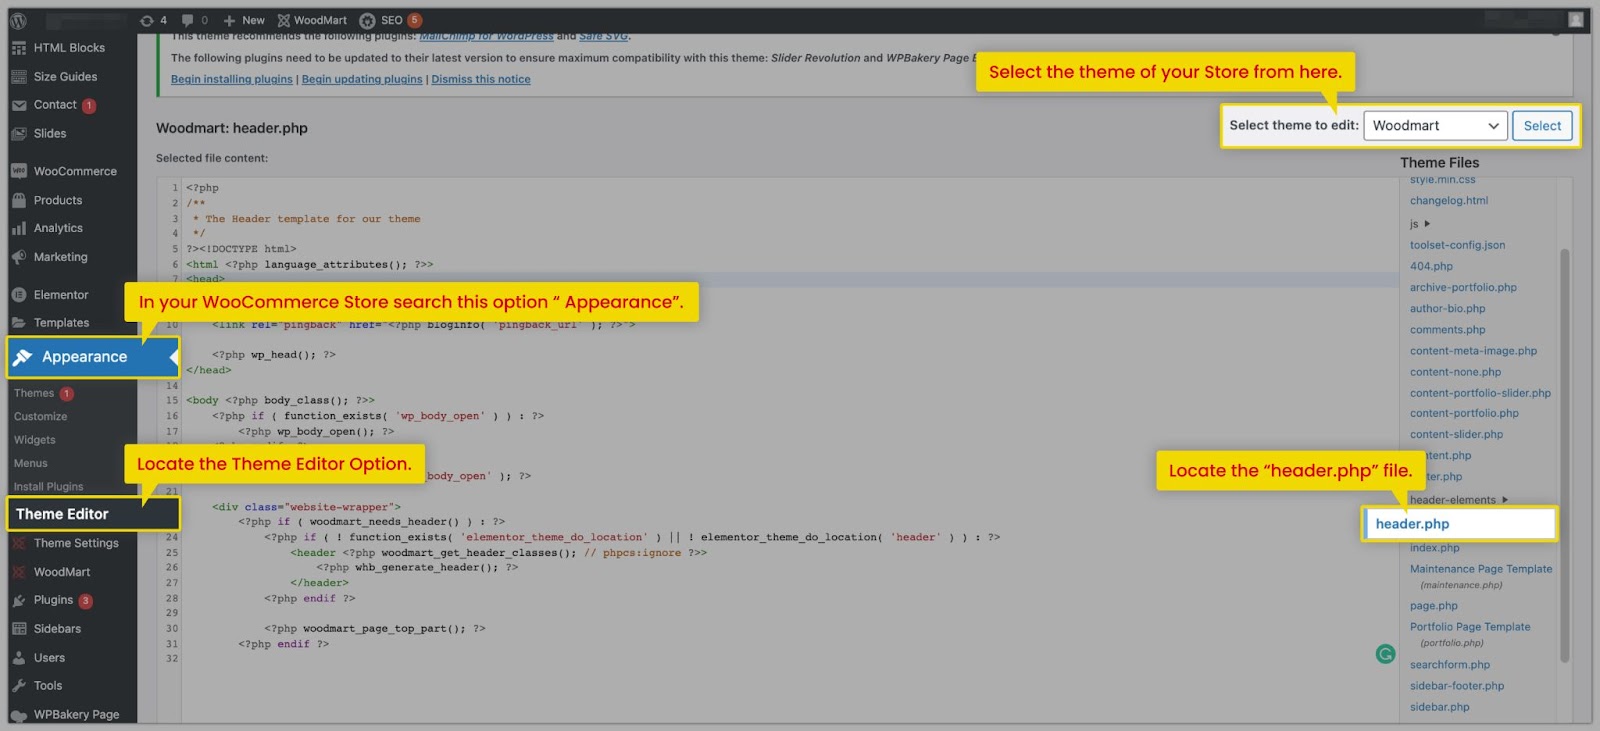
Task: Click the Tools wrench icon
Action: pos(19,686)
